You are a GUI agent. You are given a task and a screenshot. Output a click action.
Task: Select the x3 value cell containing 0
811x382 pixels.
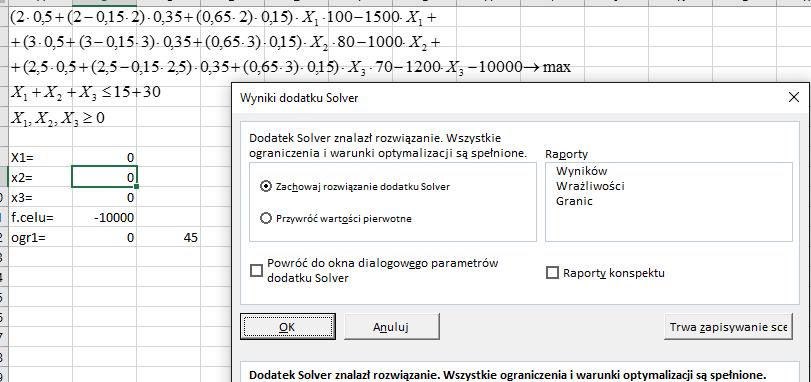tap(104, 197)
